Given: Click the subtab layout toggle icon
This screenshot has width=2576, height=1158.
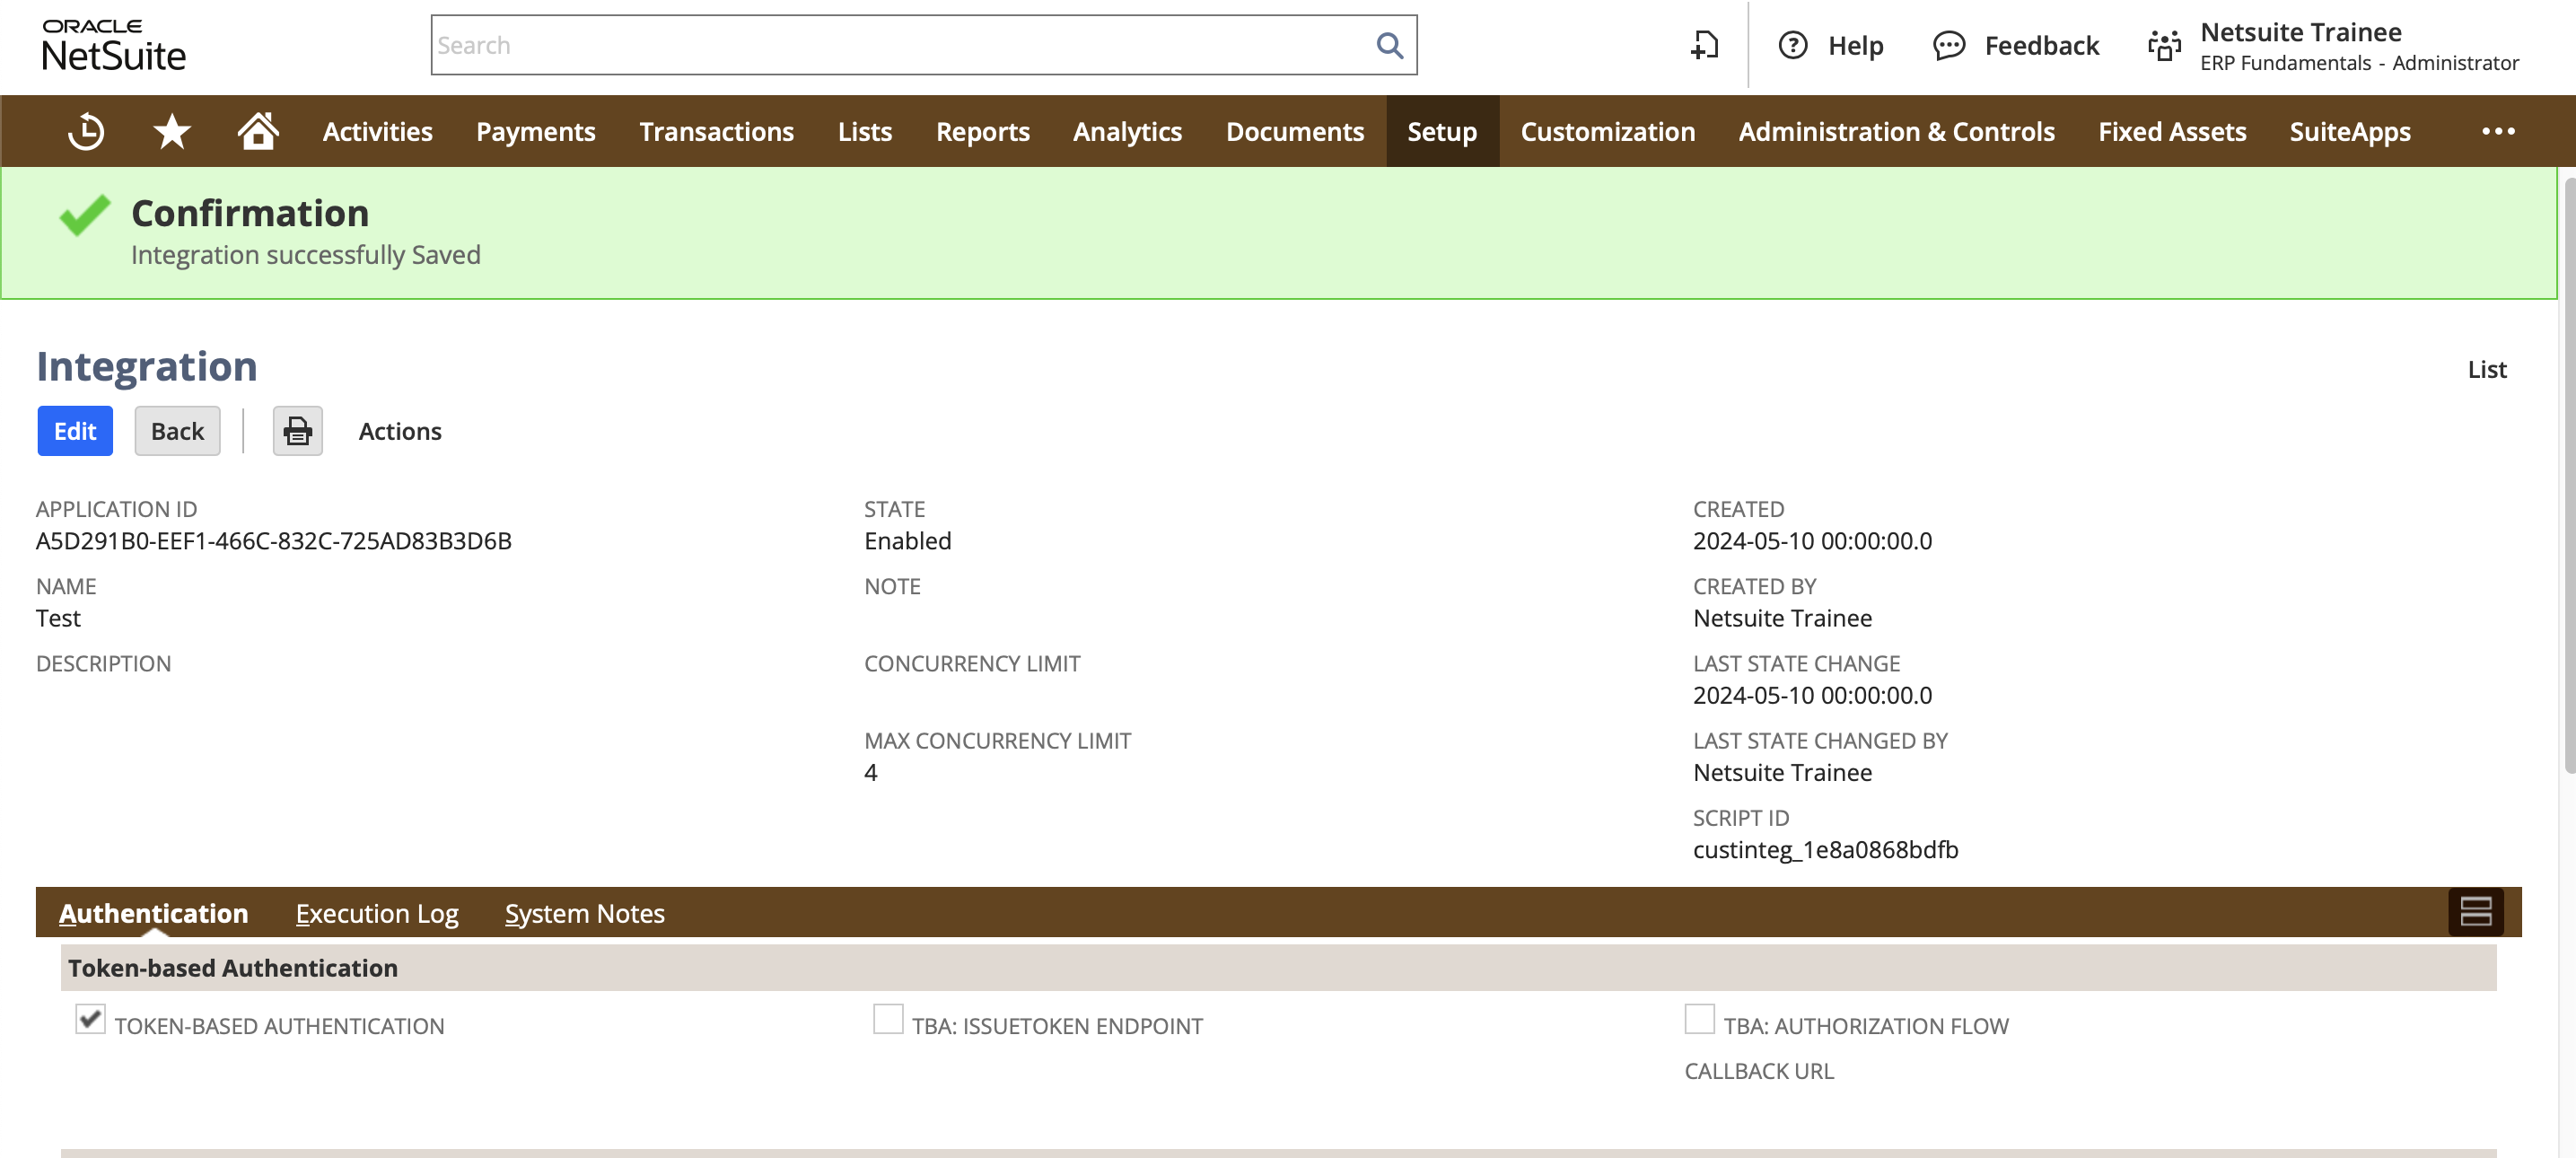Looking at the screenshot, I should (2475, 912).
